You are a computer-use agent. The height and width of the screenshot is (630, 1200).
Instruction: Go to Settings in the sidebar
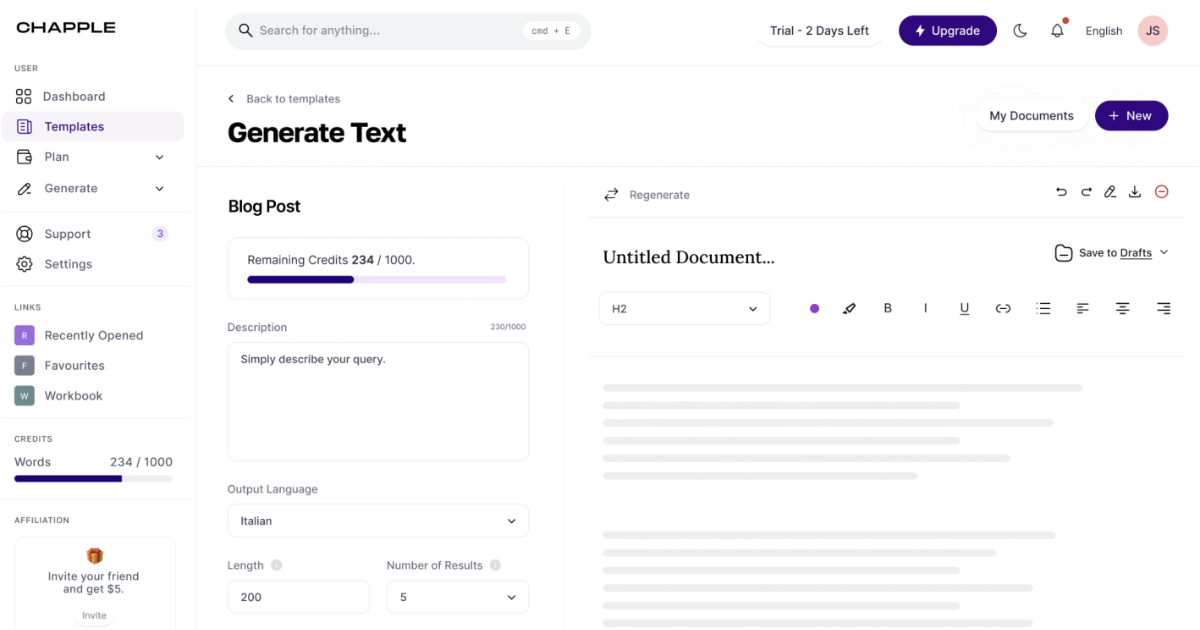(68, 264)
